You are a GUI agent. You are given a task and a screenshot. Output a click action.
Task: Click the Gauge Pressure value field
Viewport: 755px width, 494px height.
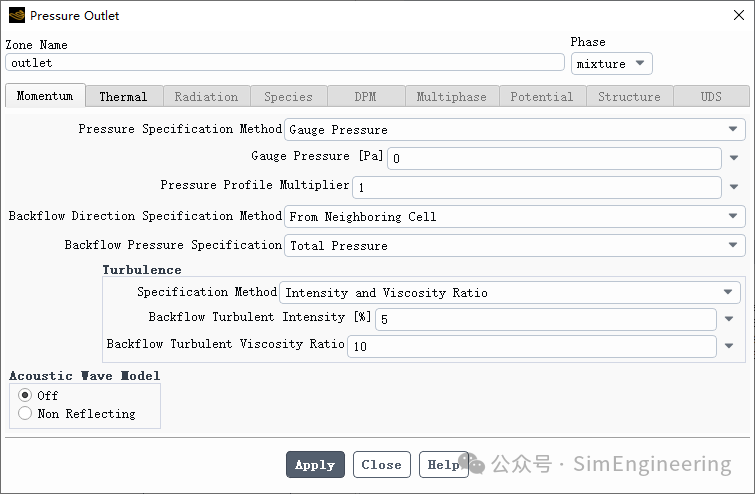click(x=554, y=158)
